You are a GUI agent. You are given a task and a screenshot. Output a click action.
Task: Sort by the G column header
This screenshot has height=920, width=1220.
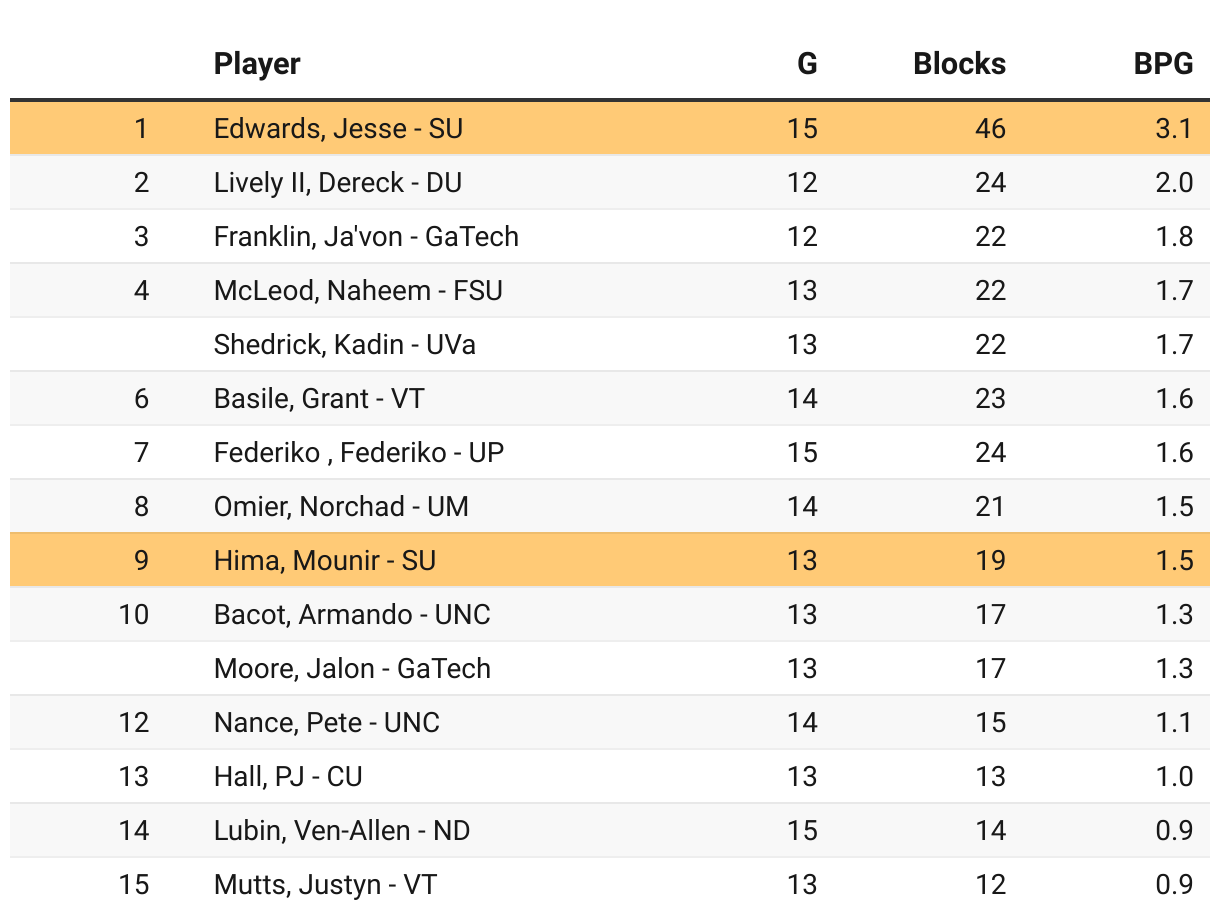tap(806, 64)
